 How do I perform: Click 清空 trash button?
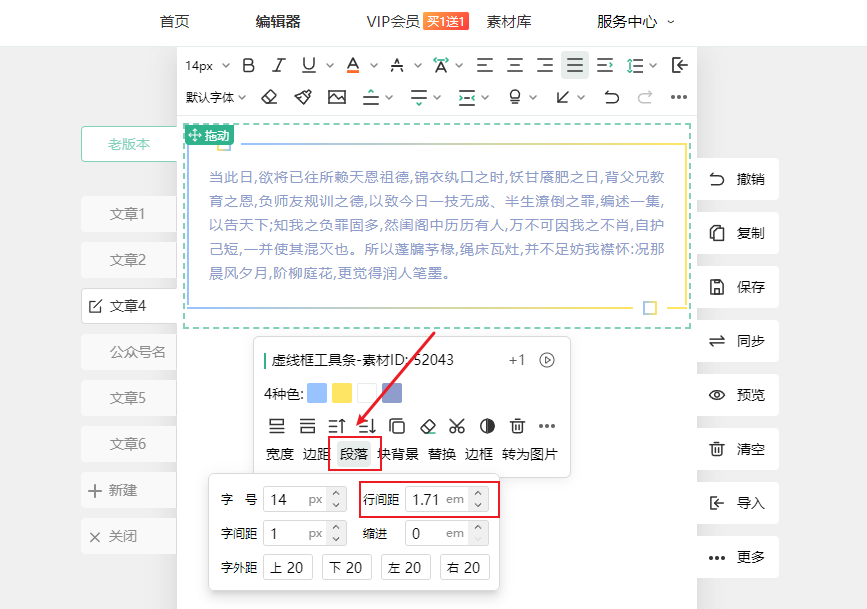[x=738, y=449]
